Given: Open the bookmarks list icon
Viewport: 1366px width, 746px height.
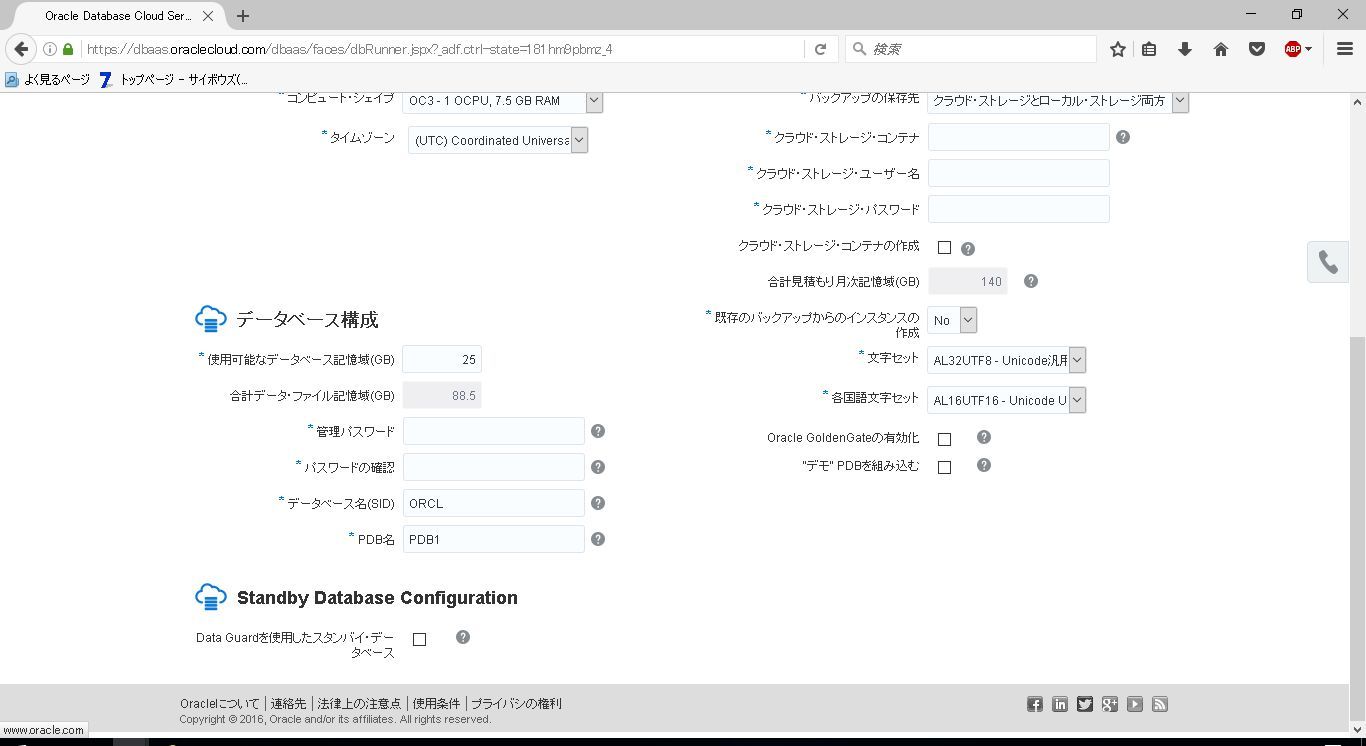Looking at the screenshot, I should (1149, 49).
